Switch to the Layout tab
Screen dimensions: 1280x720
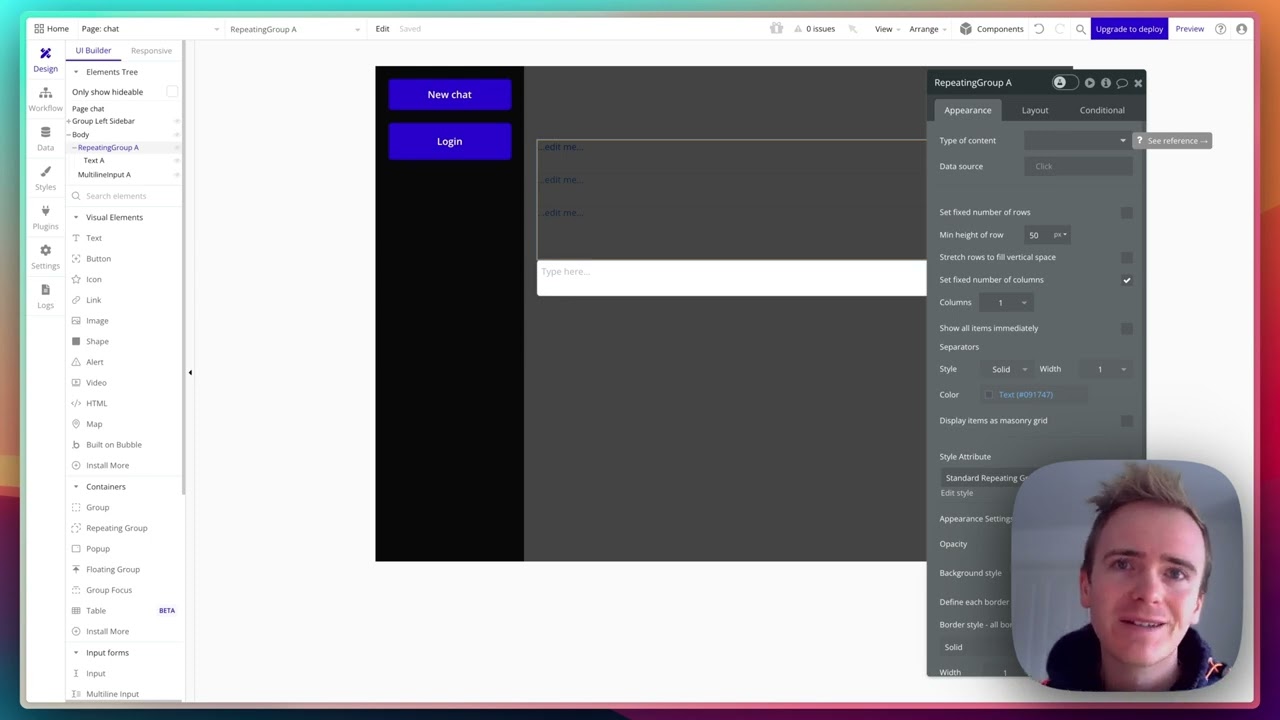pos(1035,110)
